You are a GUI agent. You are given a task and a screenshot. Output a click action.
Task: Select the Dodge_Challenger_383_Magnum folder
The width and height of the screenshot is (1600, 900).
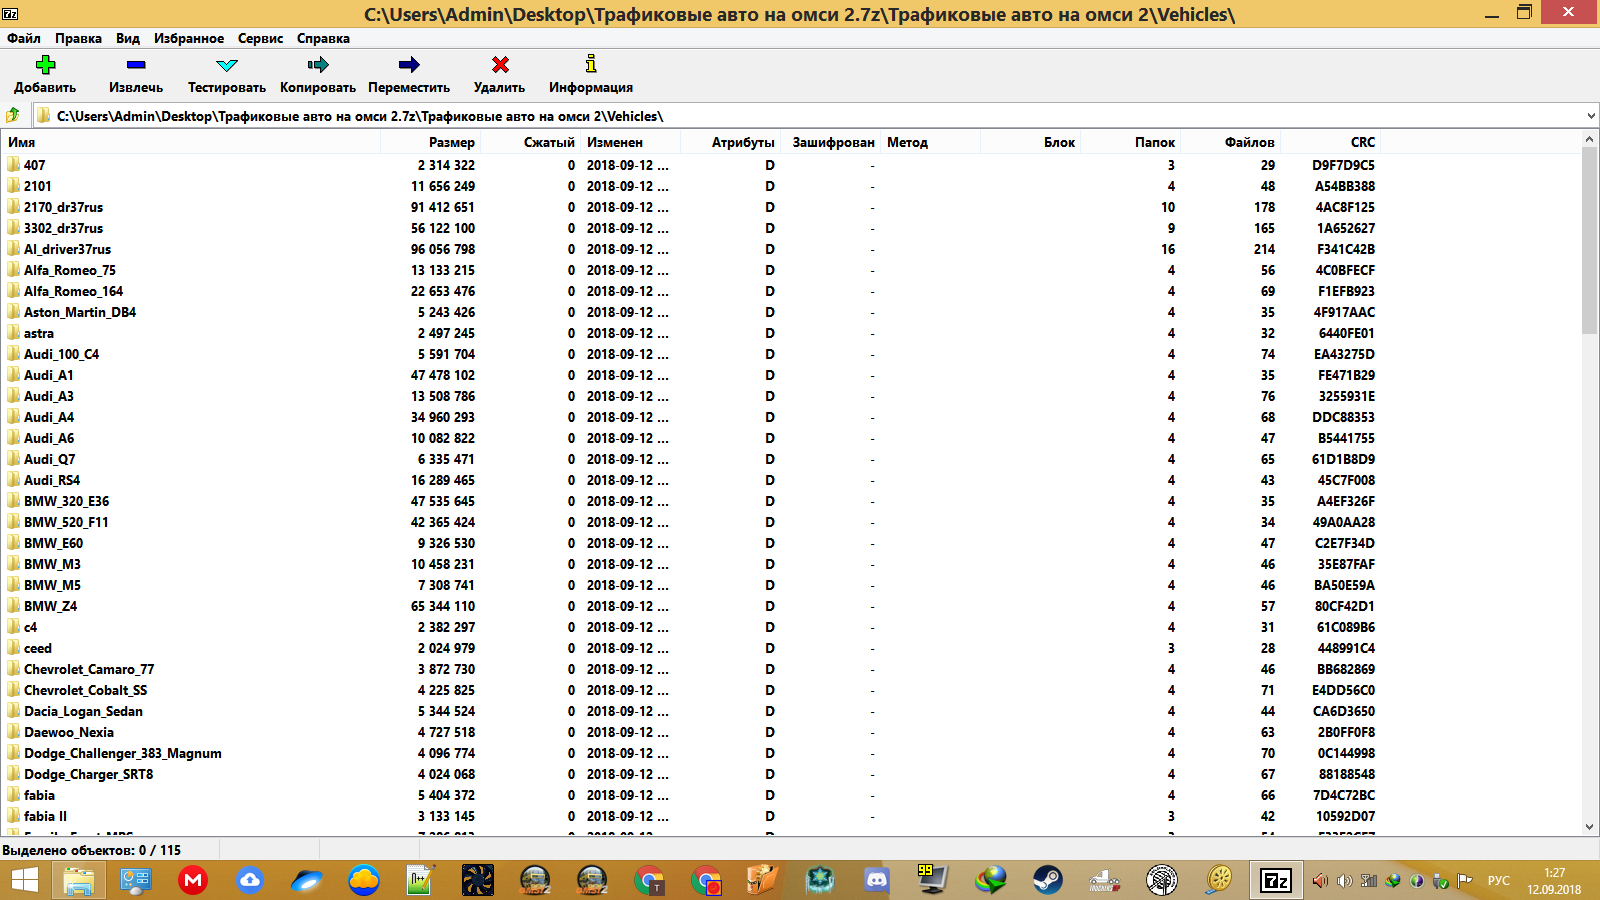coord(123,753)
